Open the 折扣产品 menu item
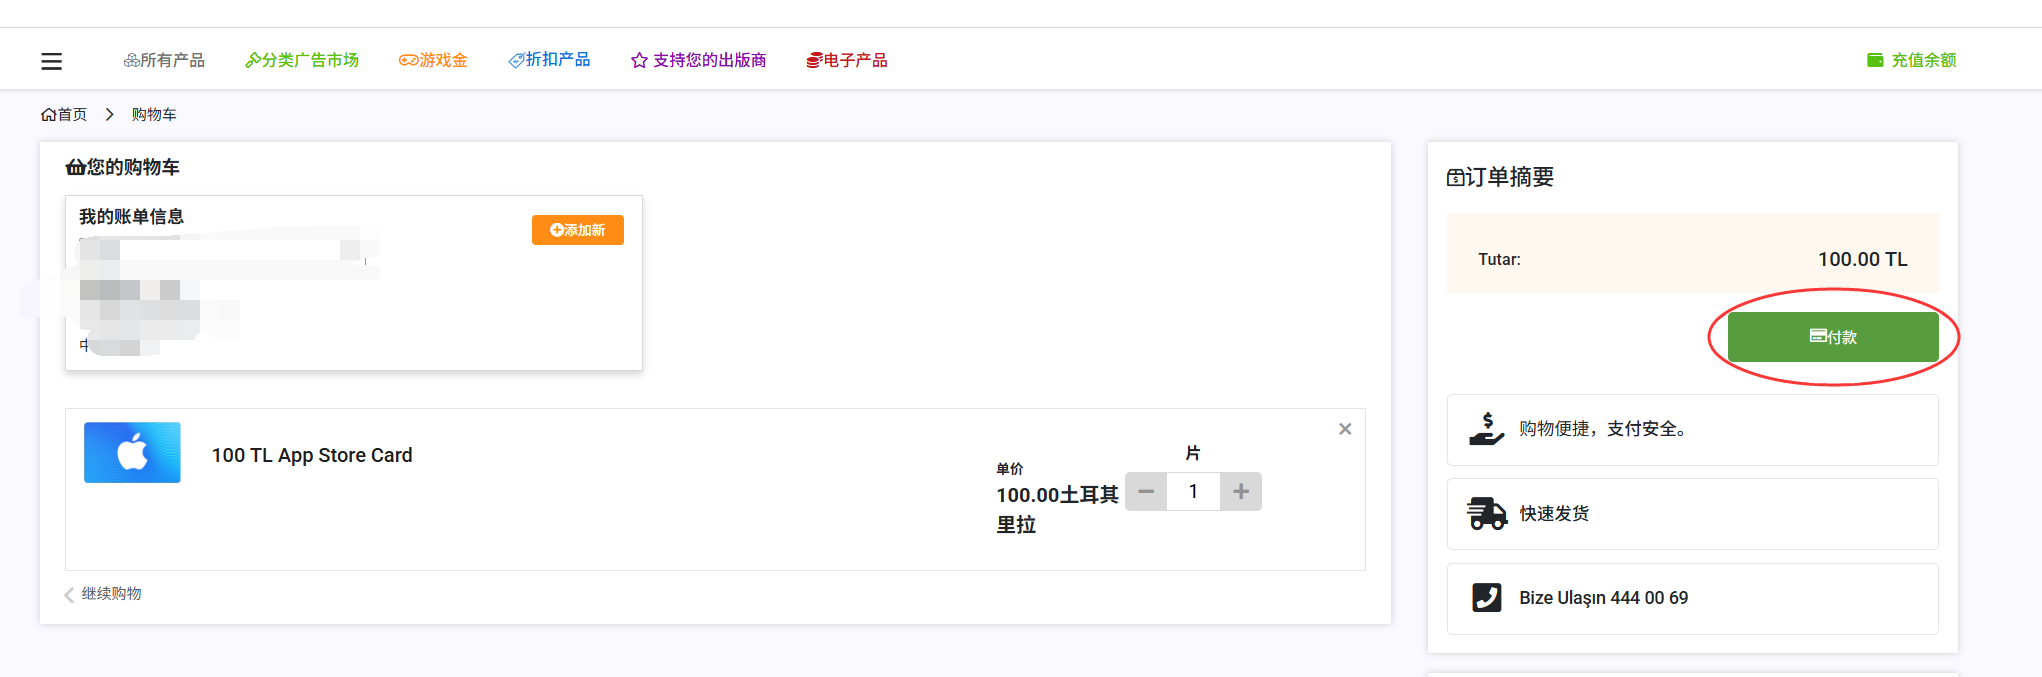 tap(549, 60)
